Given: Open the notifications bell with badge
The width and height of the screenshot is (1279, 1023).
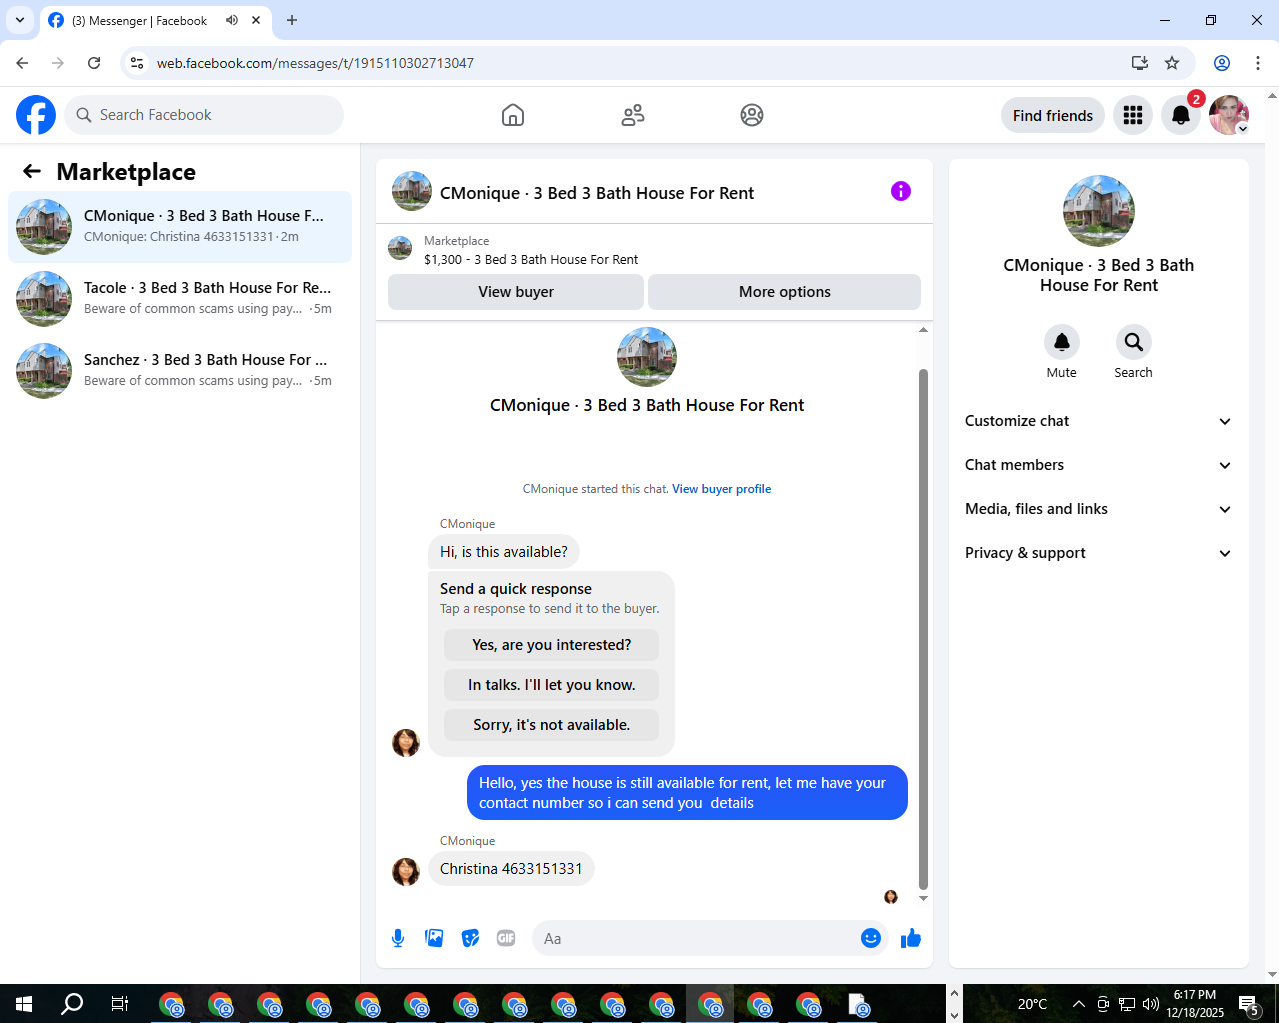Looking at the screenshot, I should point(1181,115).
